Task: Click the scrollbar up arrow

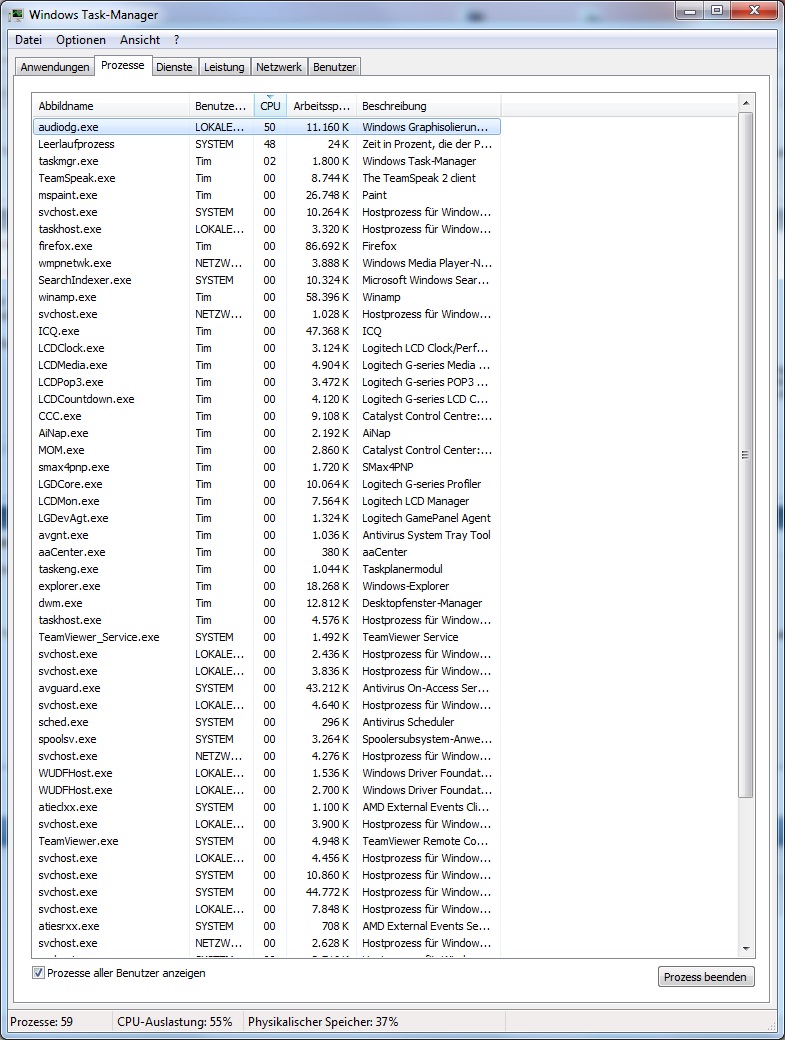Action: [x=746, y=103]
